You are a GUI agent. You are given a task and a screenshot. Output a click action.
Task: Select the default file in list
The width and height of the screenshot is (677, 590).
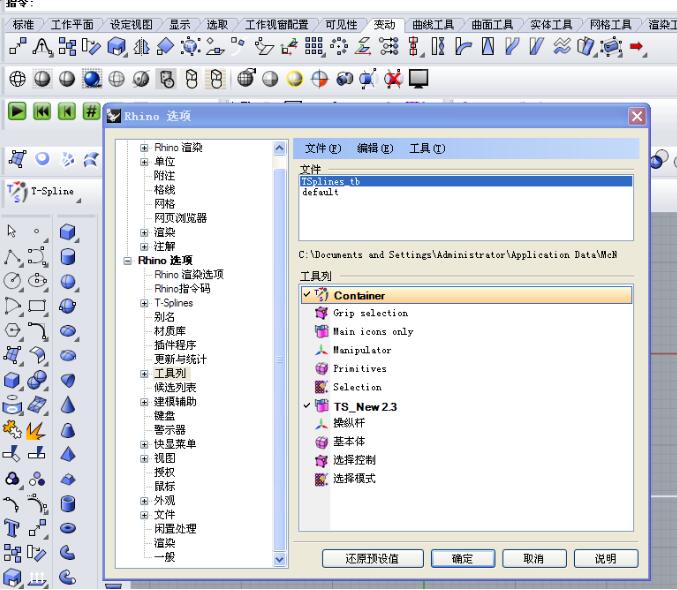320,192
